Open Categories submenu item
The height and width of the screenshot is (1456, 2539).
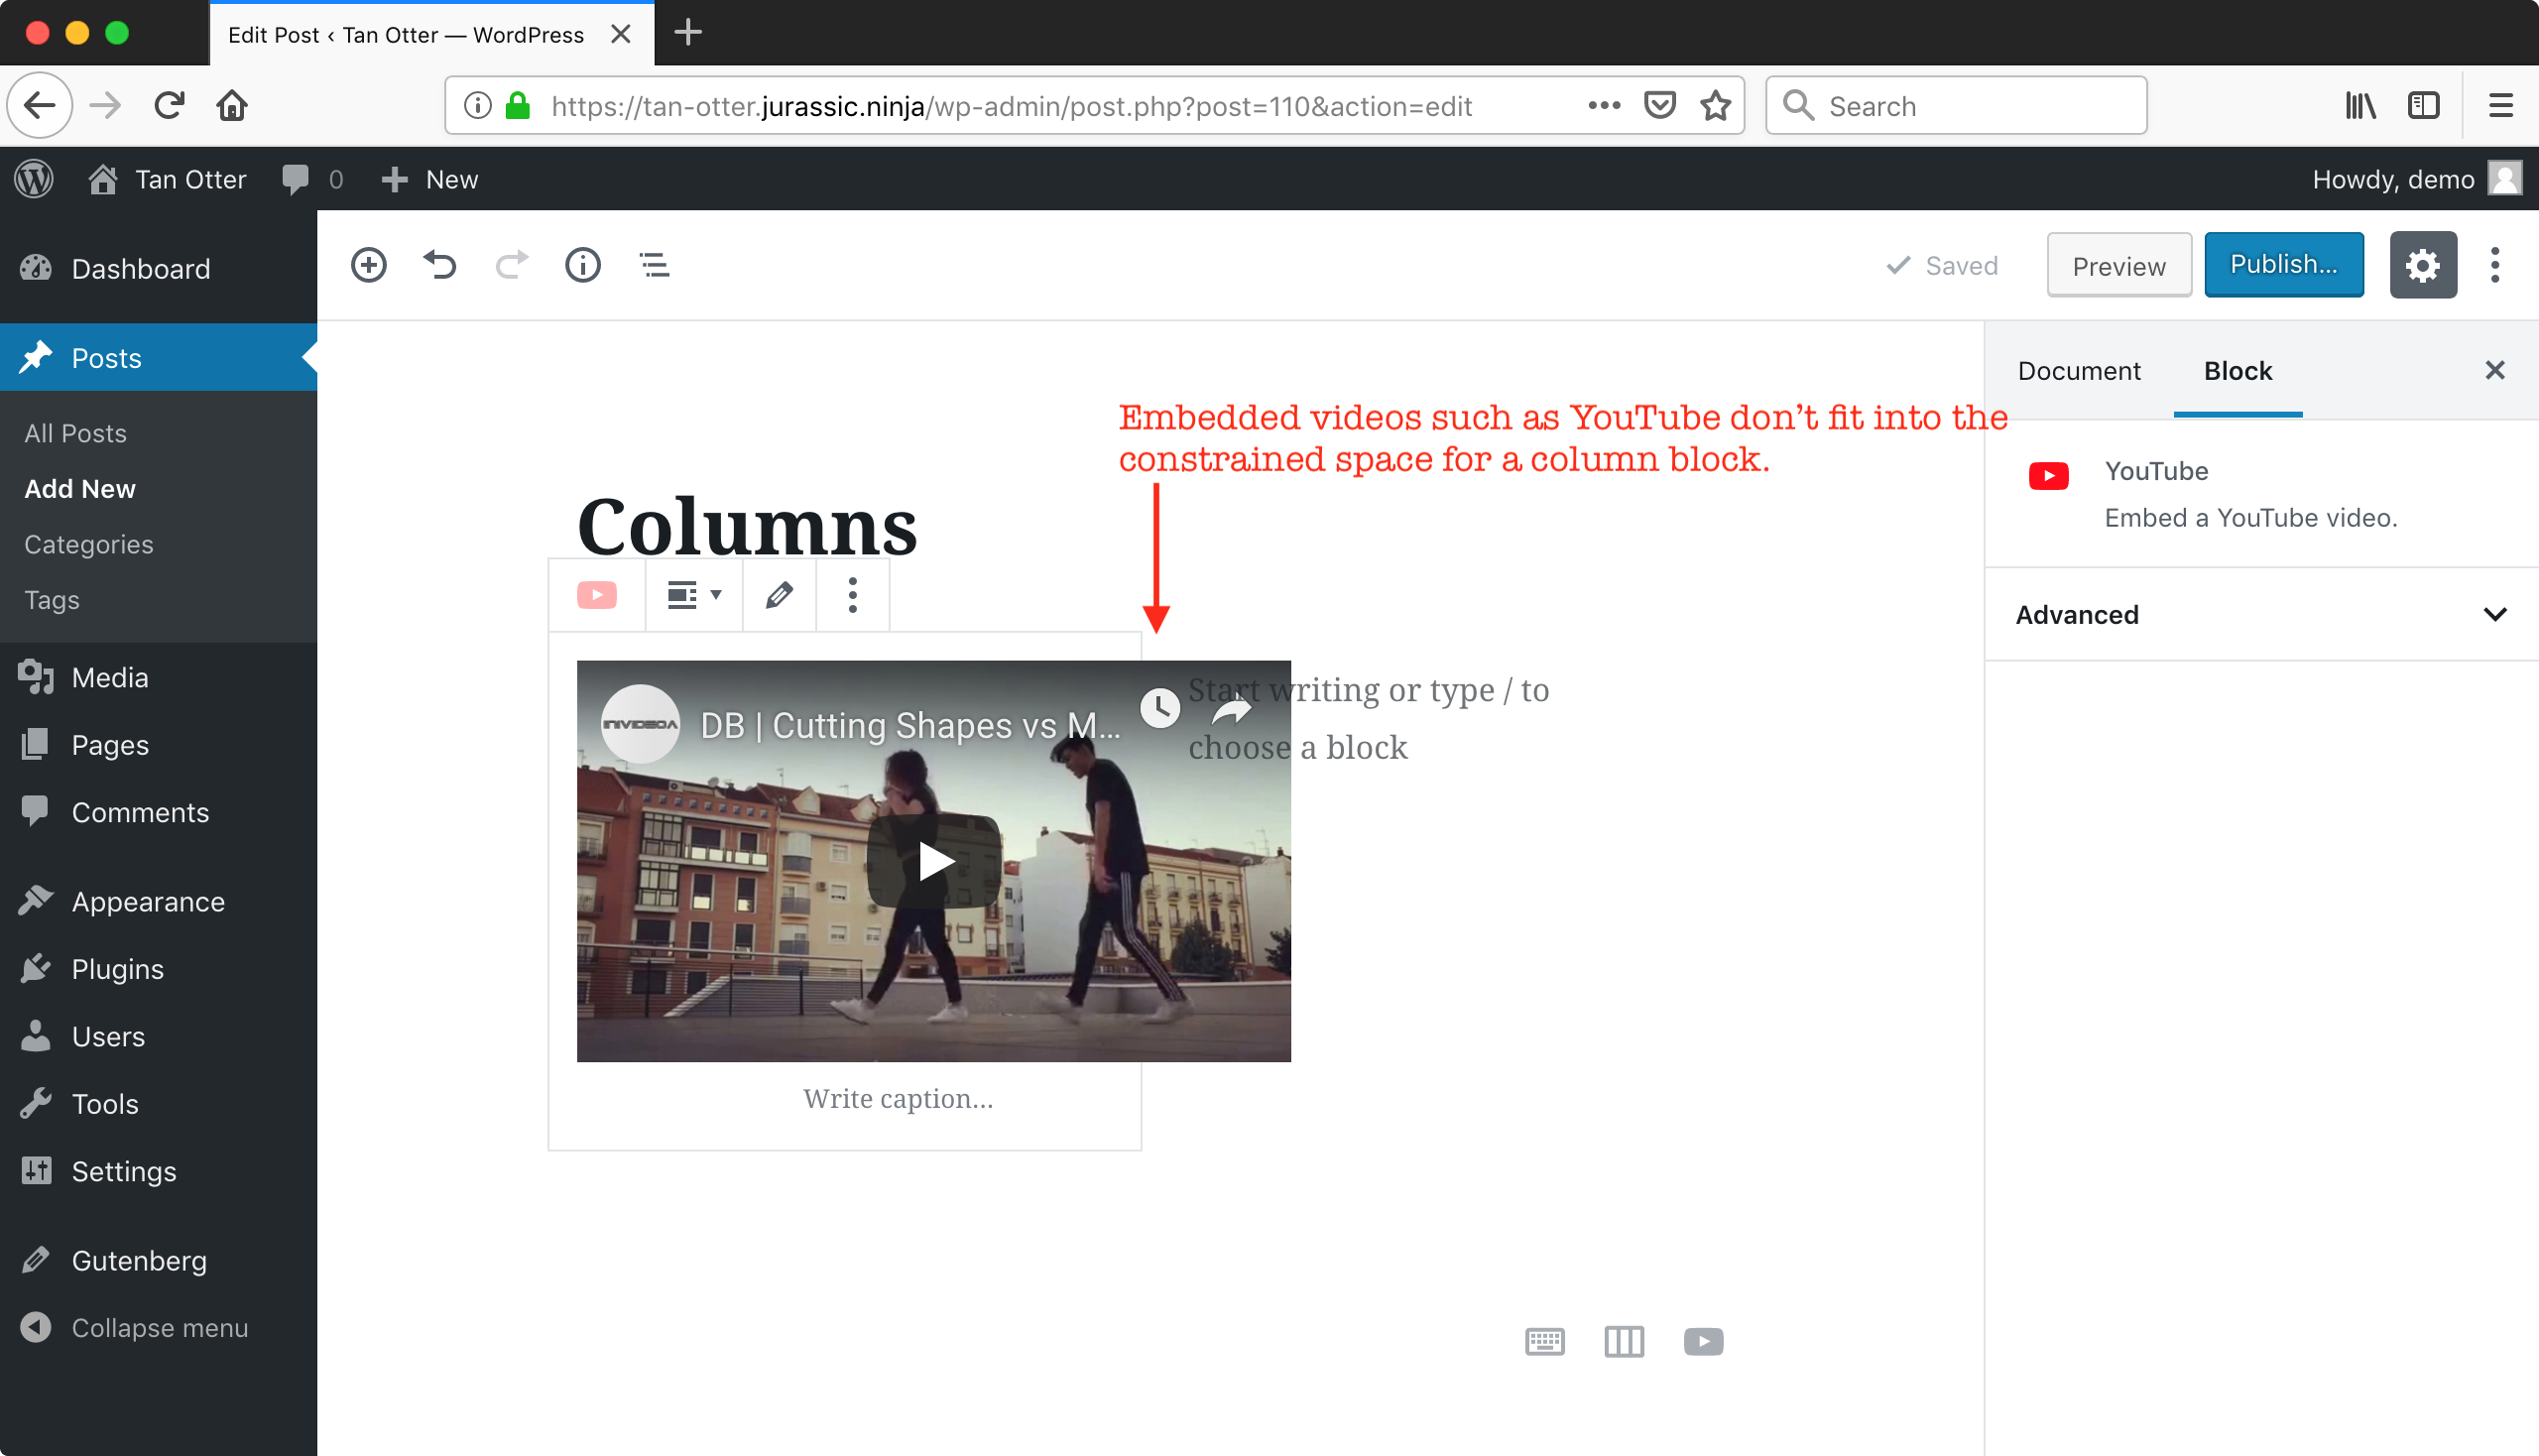(x=89, y=544)
